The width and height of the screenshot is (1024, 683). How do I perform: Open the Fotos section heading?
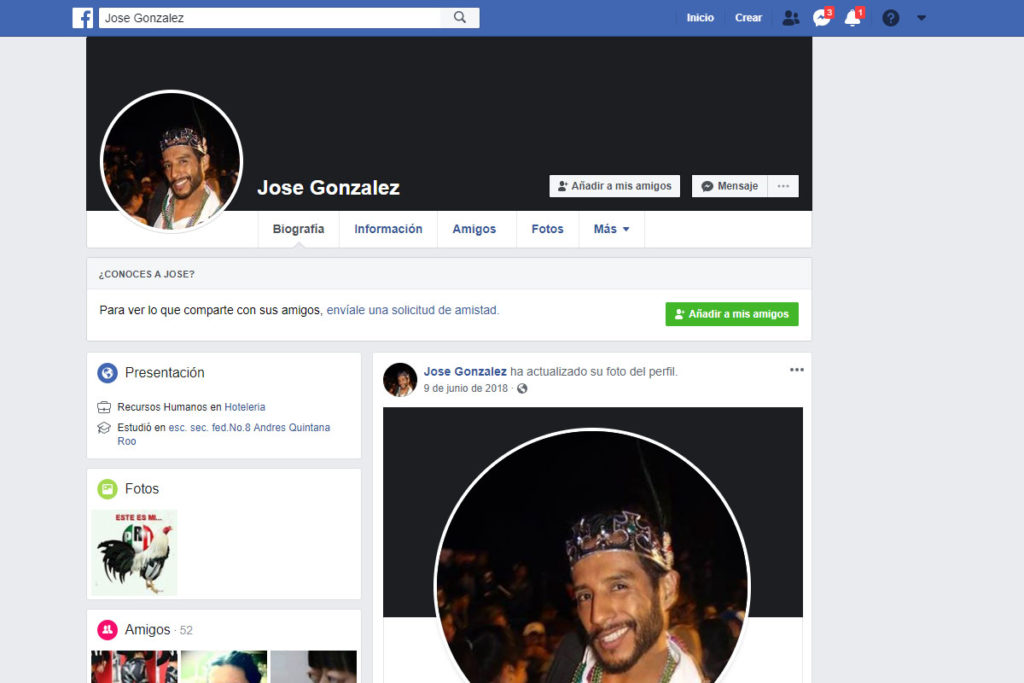(142, 489)
